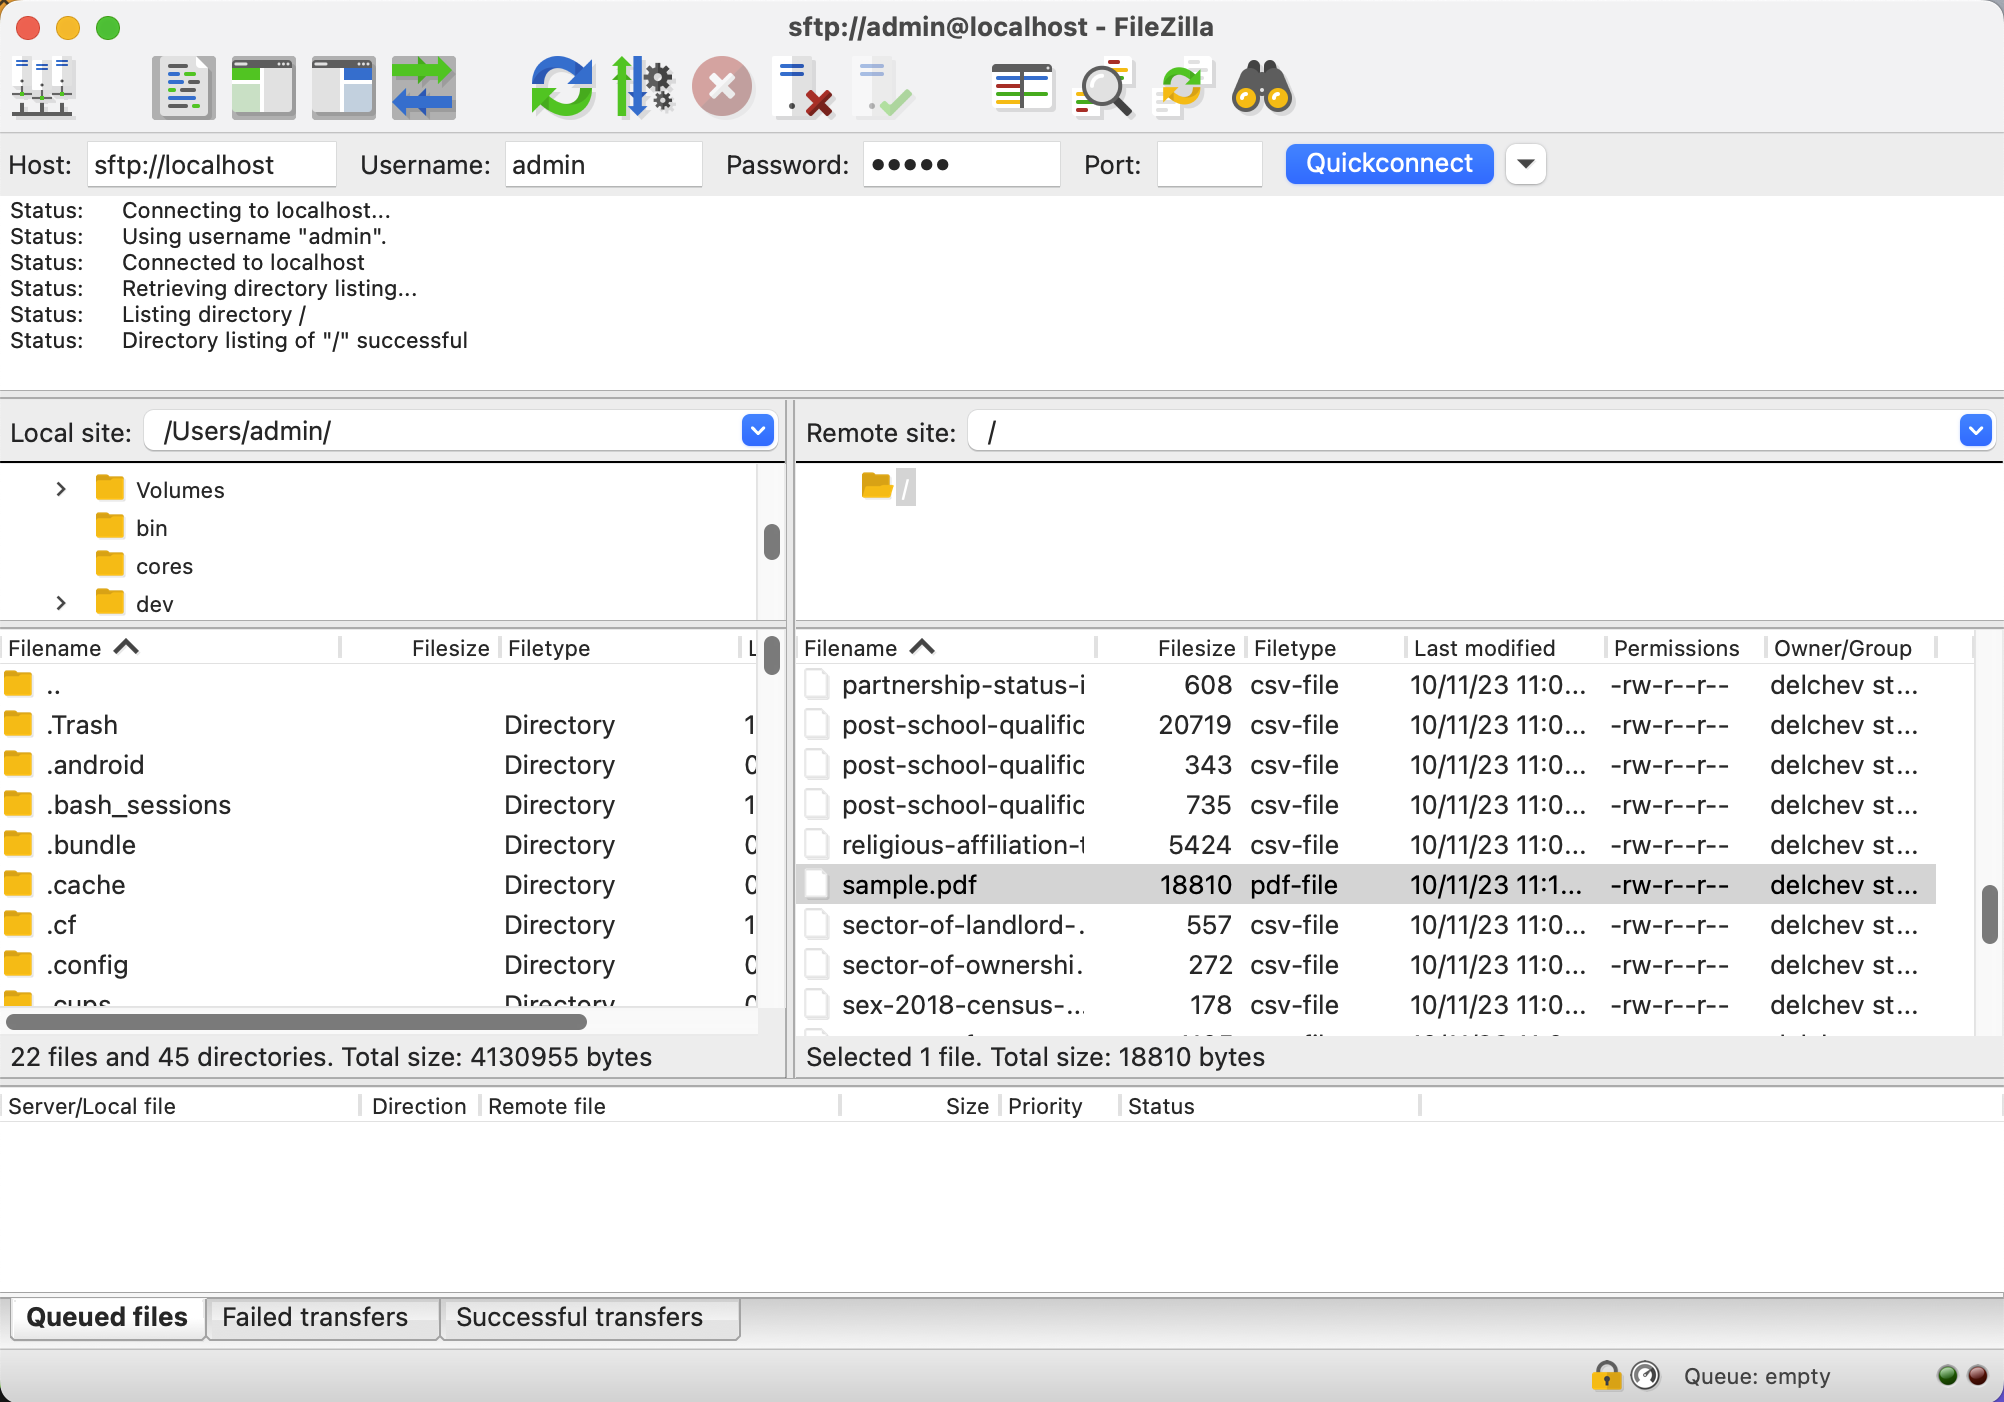Switch to the Queued files tab

point(107,1317)
